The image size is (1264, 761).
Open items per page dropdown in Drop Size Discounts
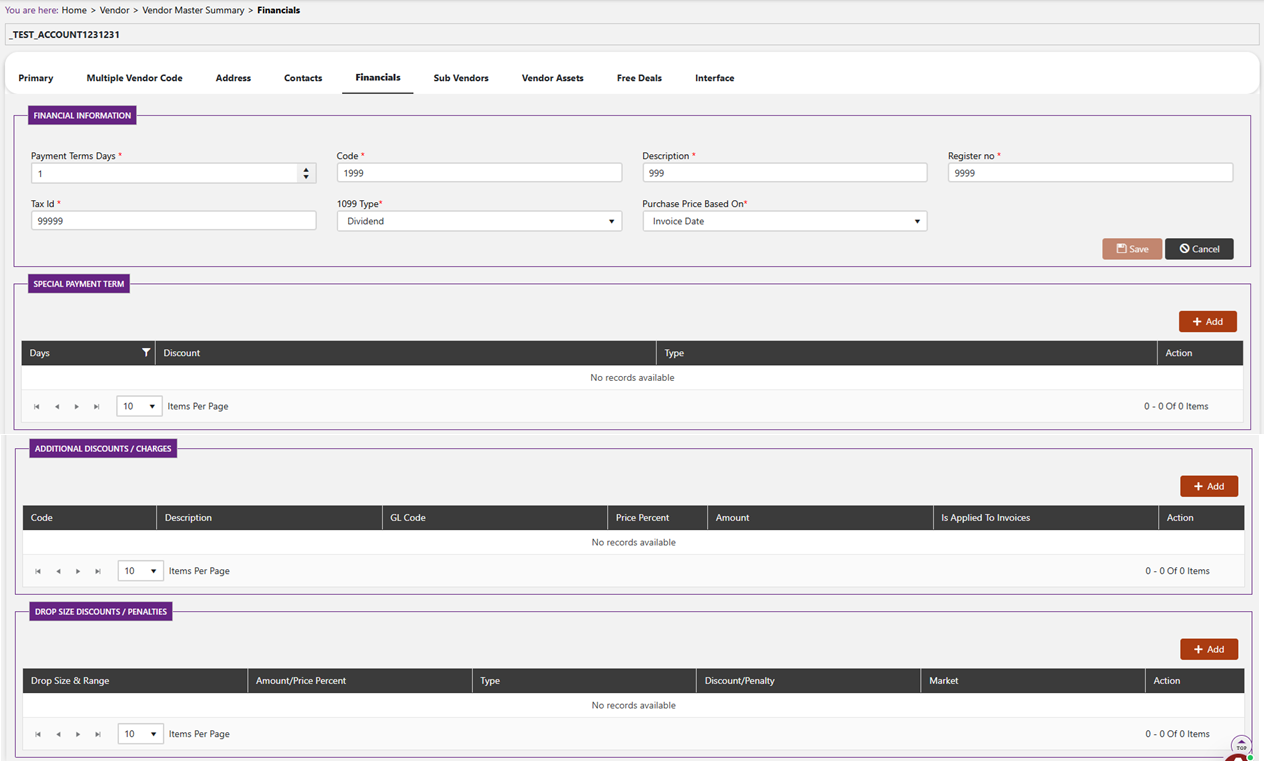140,734
